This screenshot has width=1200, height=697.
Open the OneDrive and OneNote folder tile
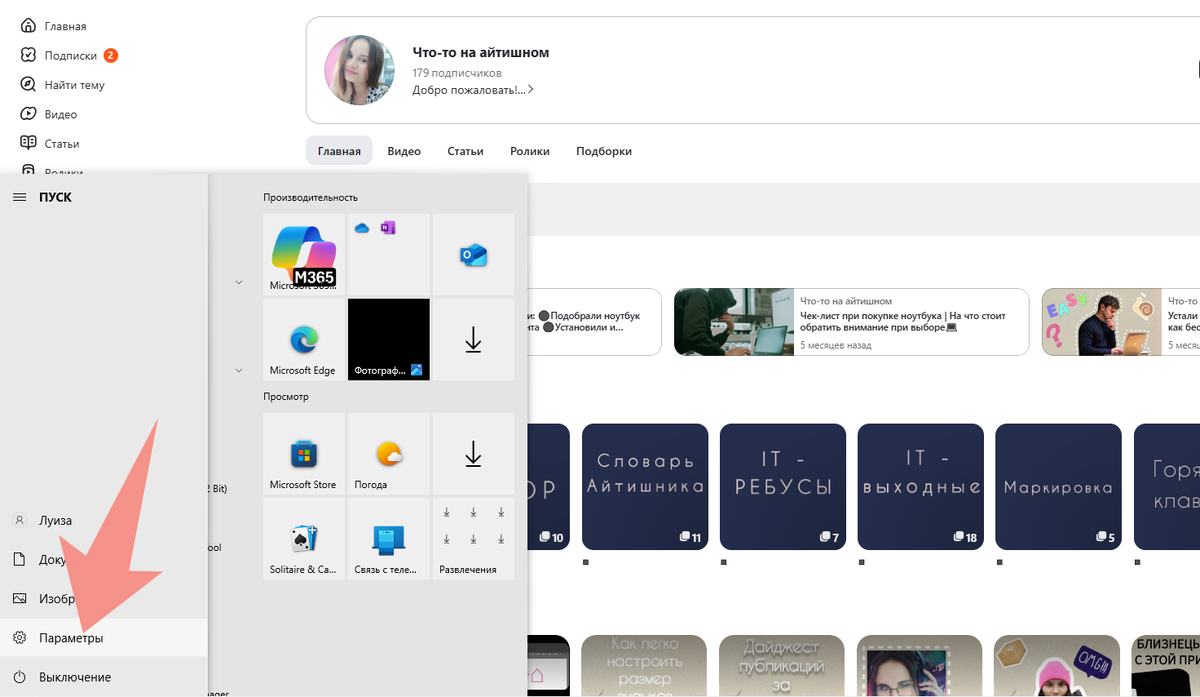click(389, 254)
